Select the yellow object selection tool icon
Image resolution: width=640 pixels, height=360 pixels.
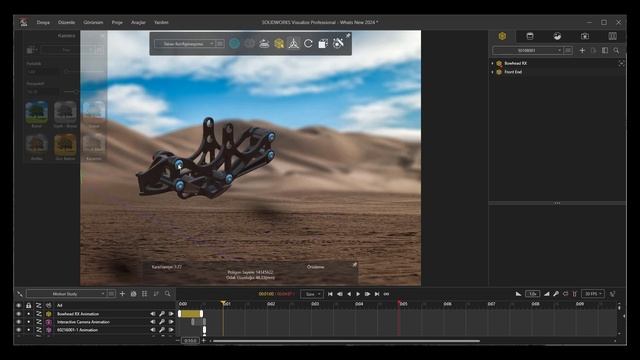click(x=279, y=43)
